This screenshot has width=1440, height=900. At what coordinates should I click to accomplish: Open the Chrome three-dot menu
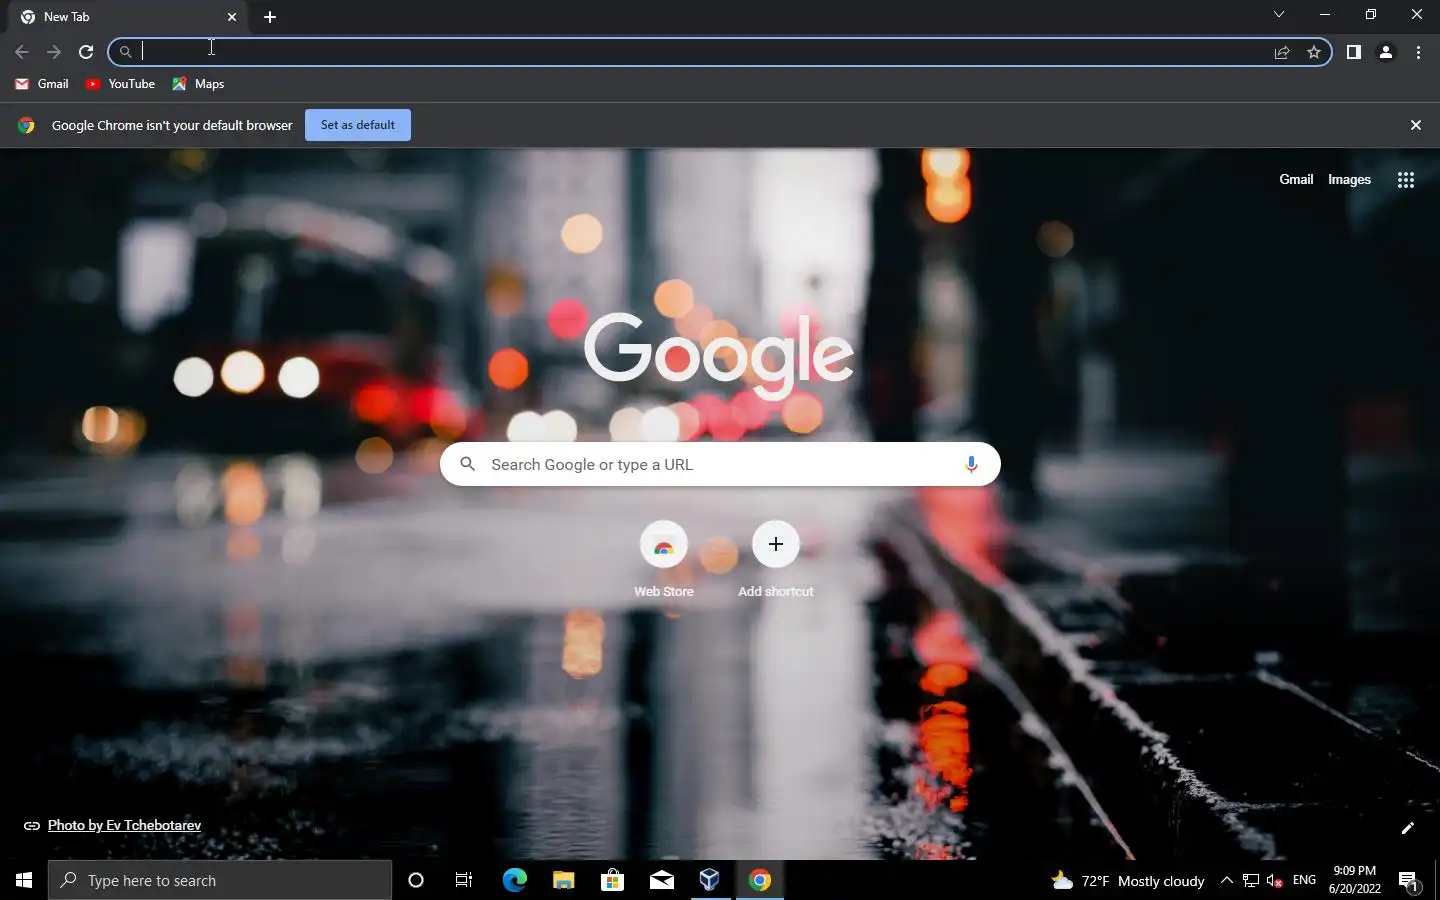coord(1418,52)
